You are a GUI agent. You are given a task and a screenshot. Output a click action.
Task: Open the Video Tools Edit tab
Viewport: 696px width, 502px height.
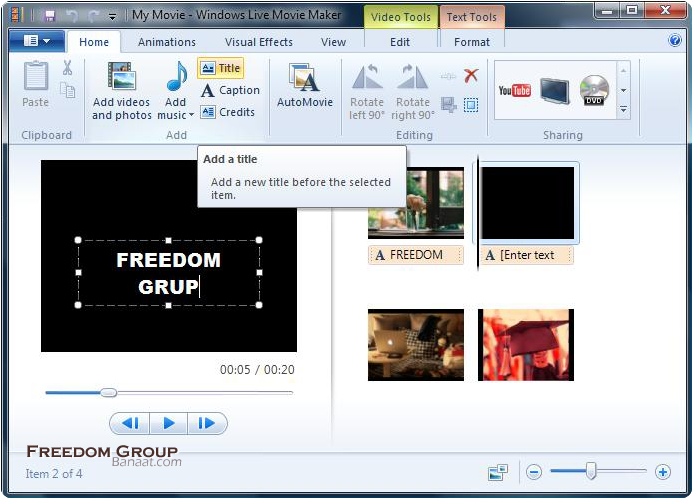coord(400,42)
